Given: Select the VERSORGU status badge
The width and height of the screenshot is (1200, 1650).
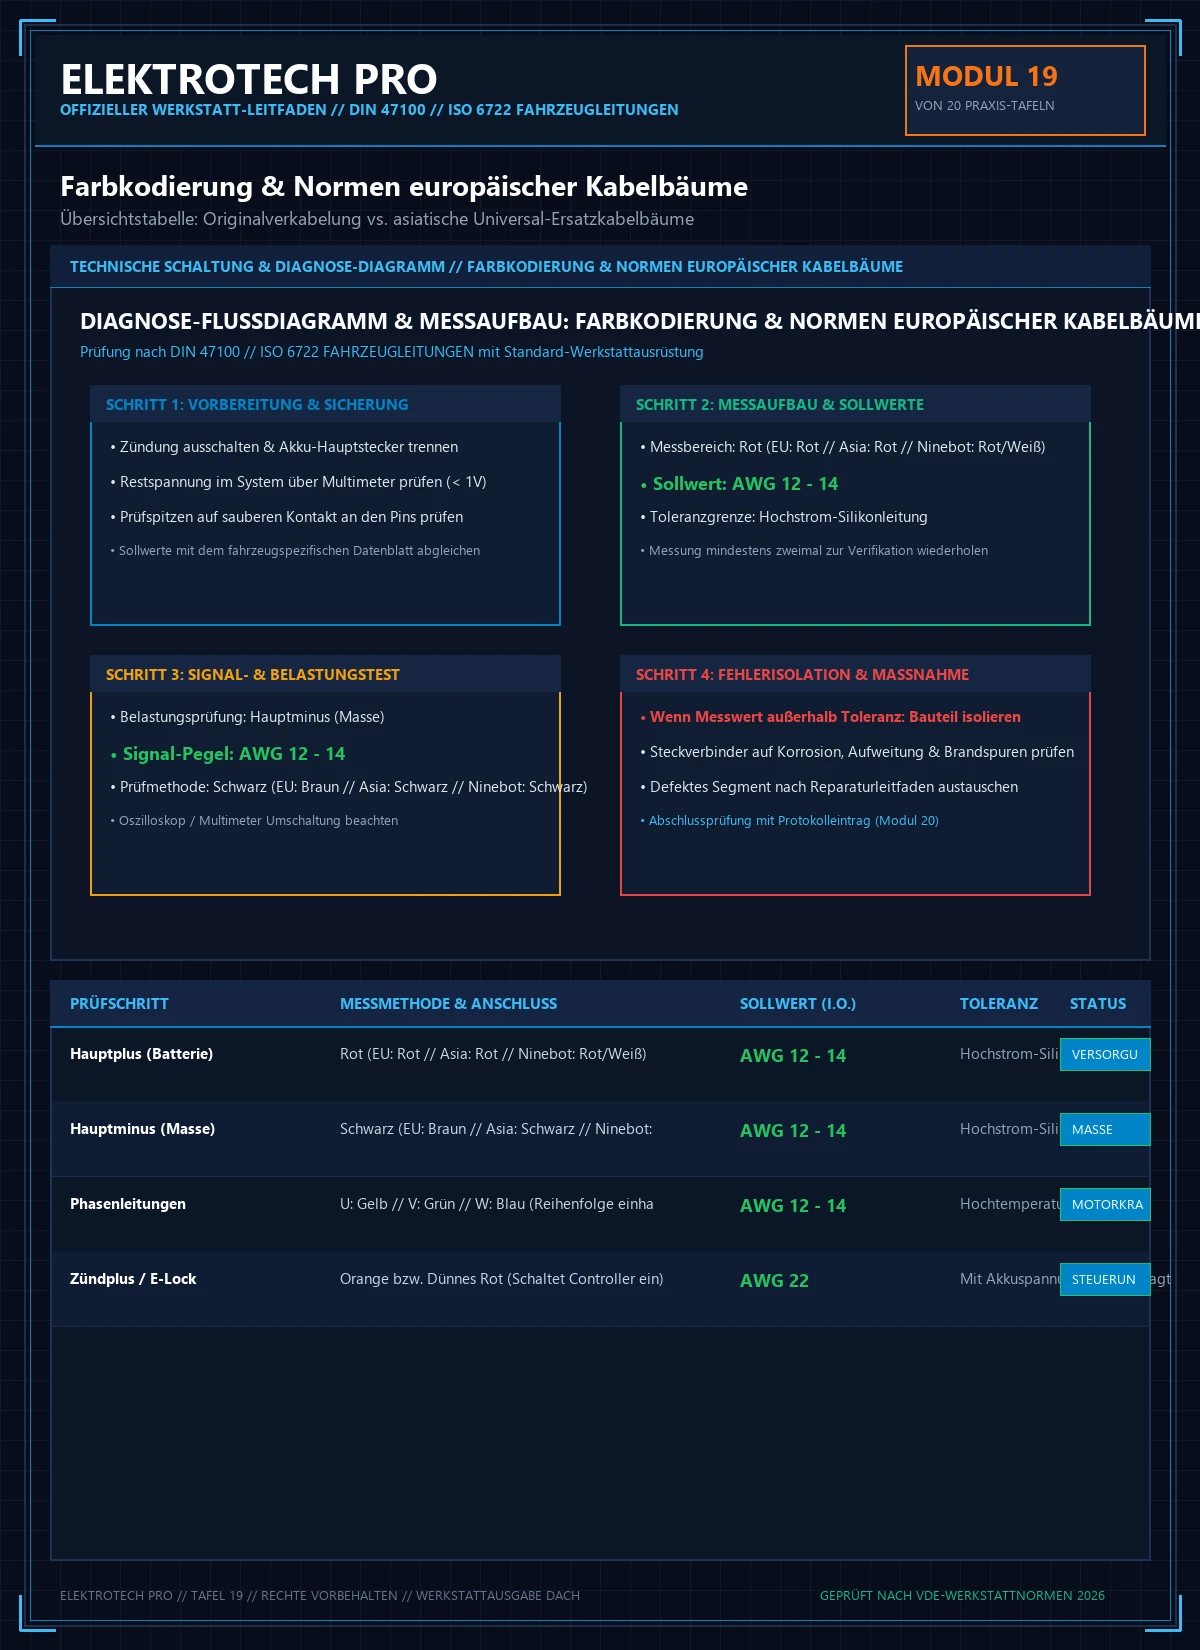Looking at the screenshot, I should [1105, 1054].
